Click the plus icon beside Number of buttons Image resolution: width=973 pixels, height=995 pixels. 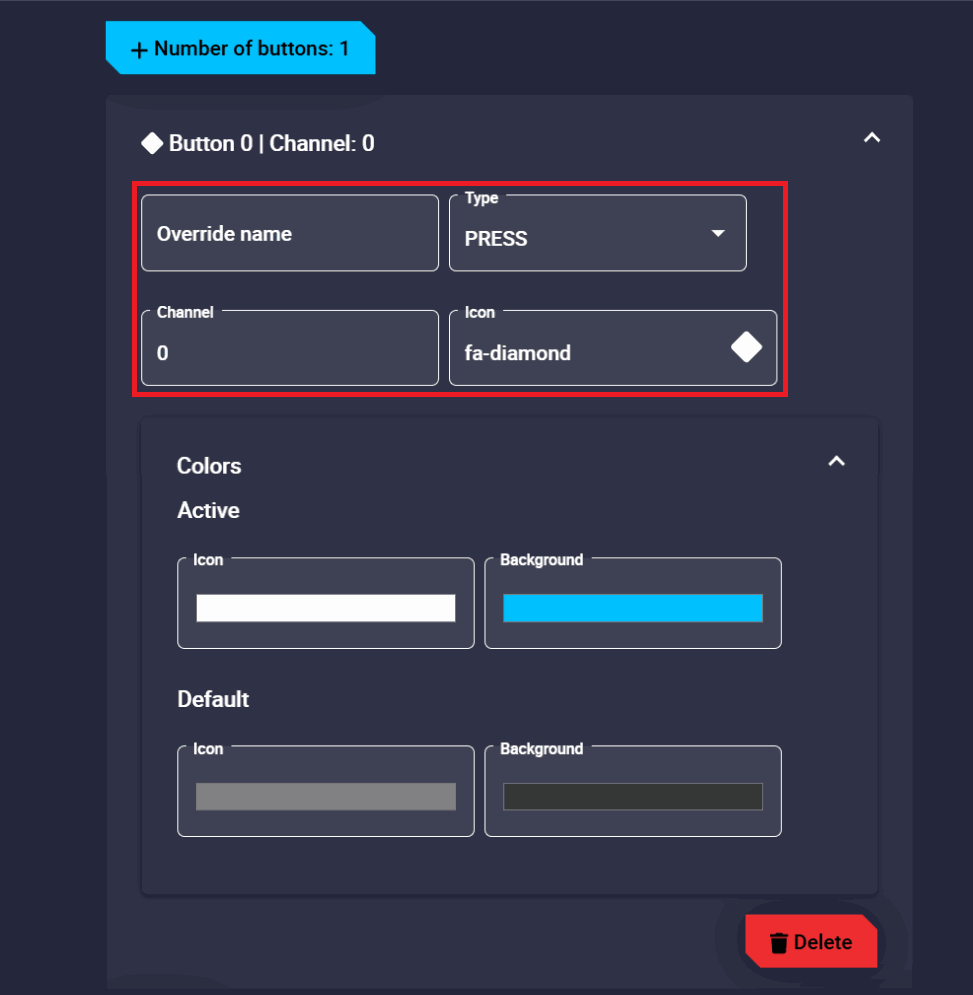pyautogui.click(x=139, y=49)
